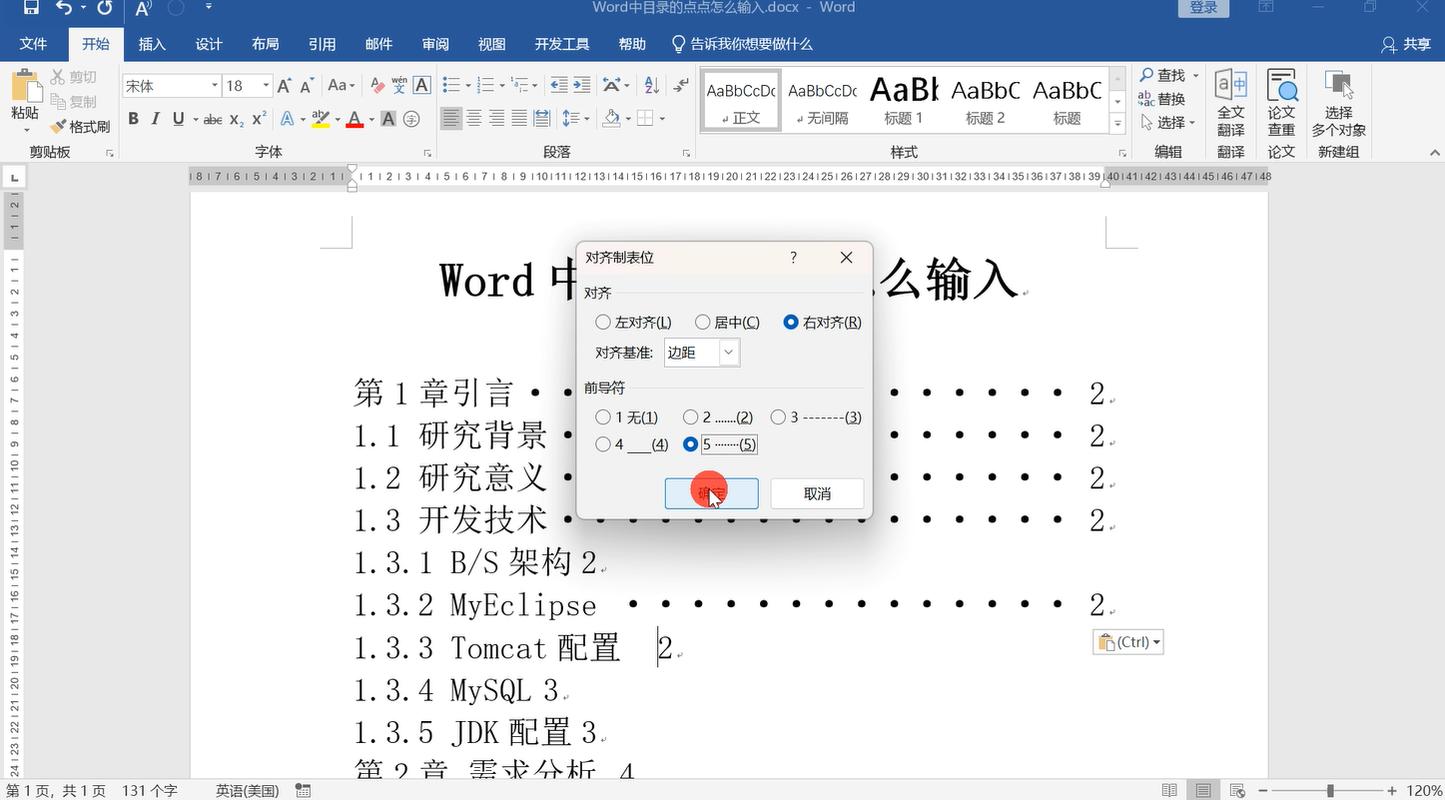
Task: Click the ruler tab selector
Action: (x=14, y=178)
